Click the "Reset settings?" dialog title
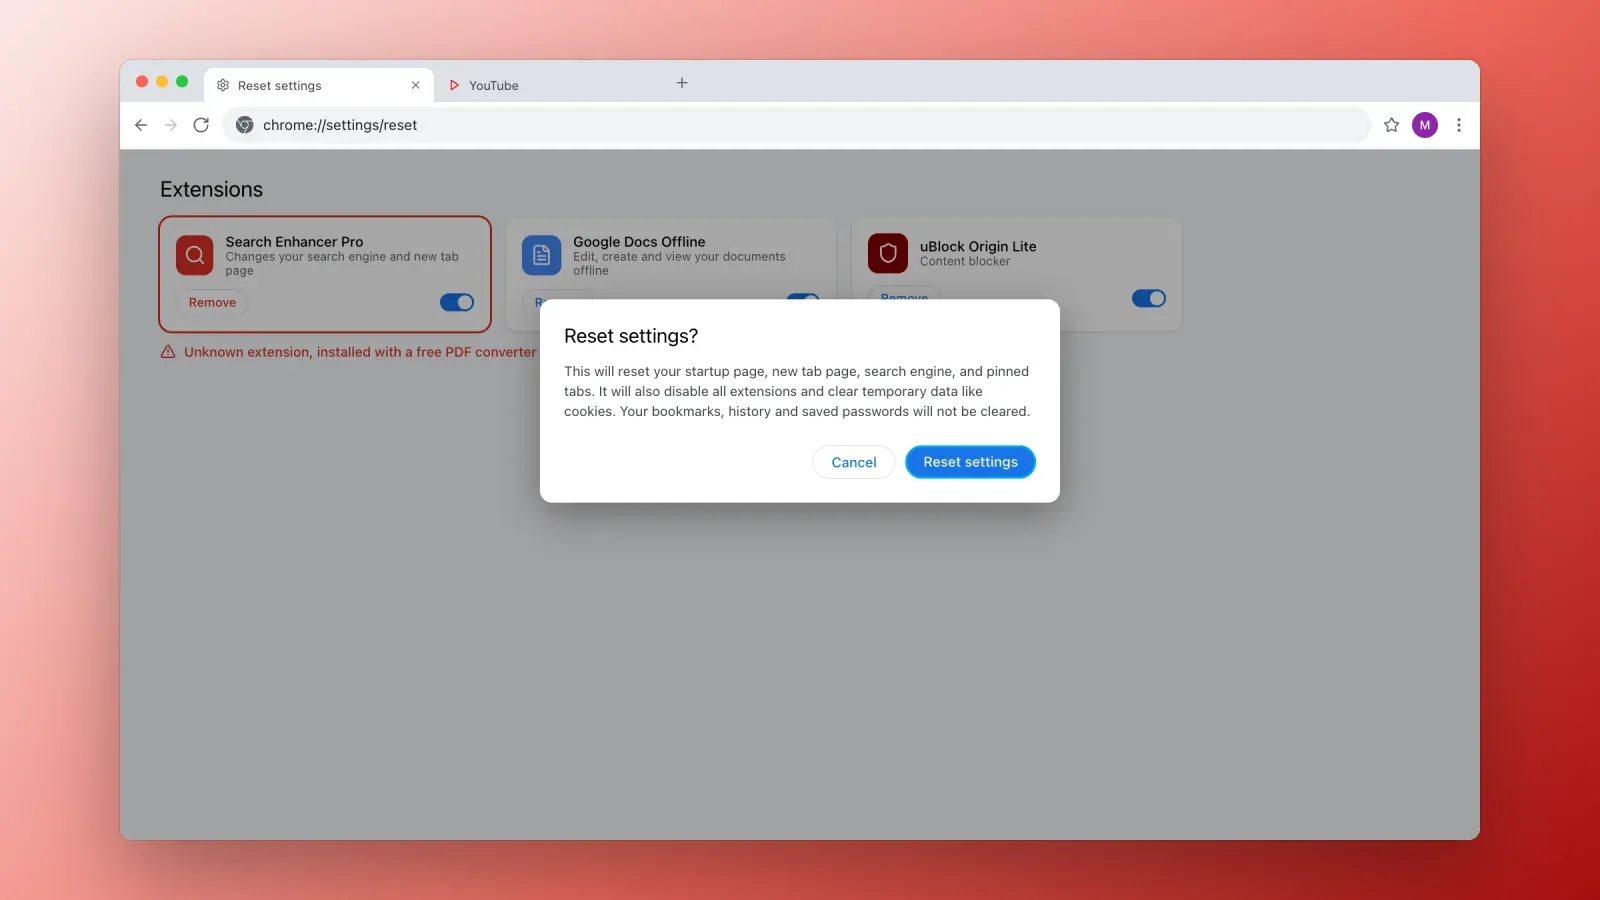The width and height of the screenshot is (1600, 900). click(x=631, y=336)
